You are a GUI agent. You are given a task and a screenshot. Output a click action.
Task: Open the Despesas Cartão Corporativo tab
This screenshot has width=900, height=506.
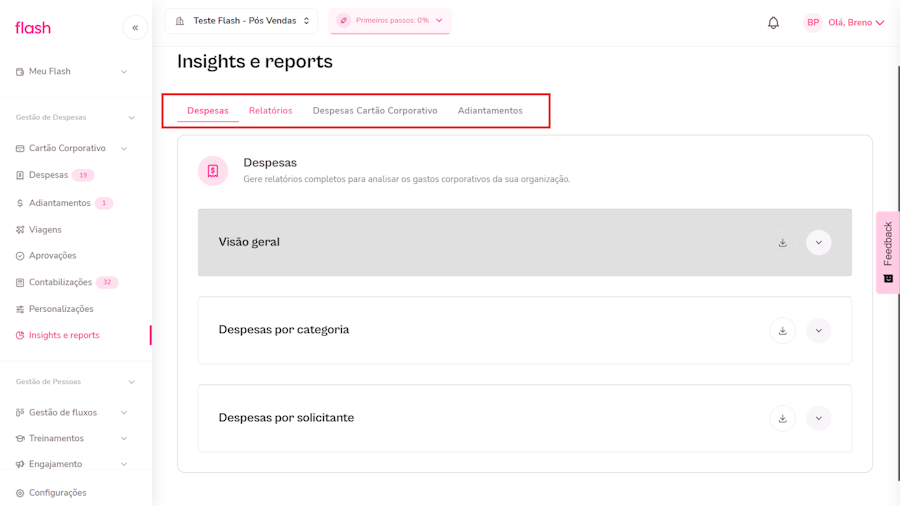375,111
